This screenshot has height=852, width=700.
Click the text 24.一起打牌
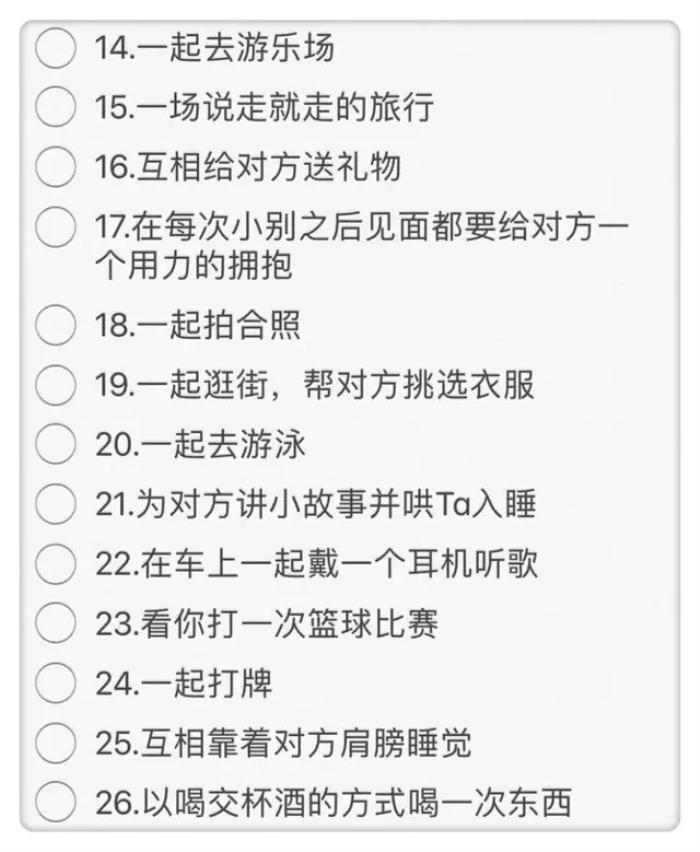184,683
